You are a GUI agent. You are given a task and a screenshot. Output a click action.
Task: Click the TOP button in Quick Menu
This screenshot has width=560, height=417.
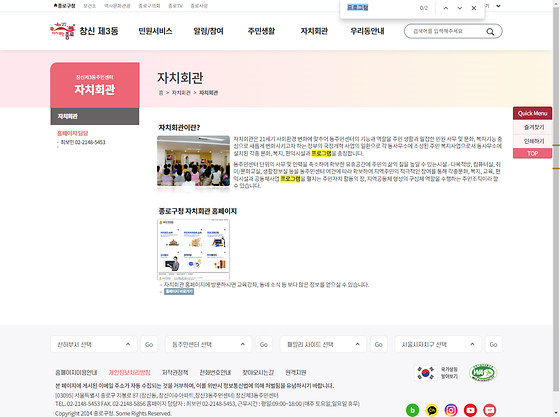(x=532, y=153)
